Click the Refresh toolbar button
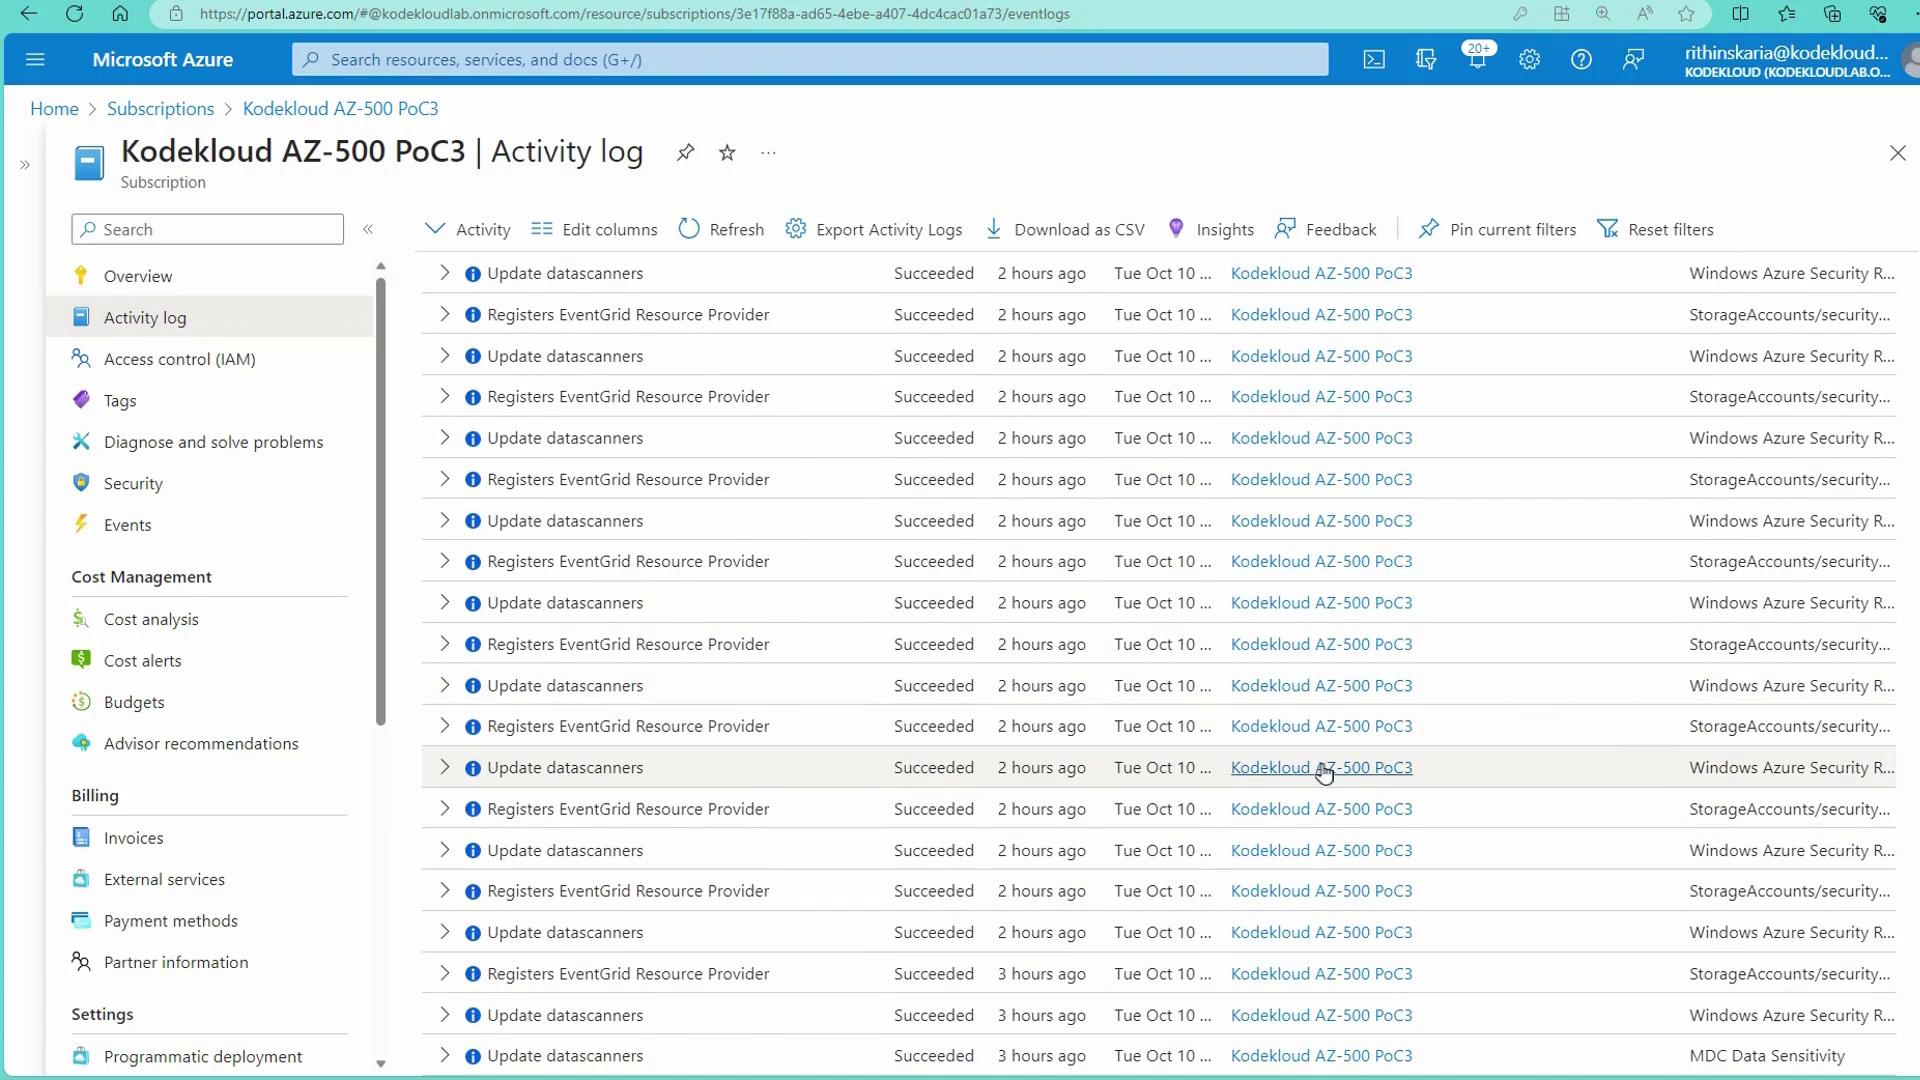 click(x=721, y=229)
